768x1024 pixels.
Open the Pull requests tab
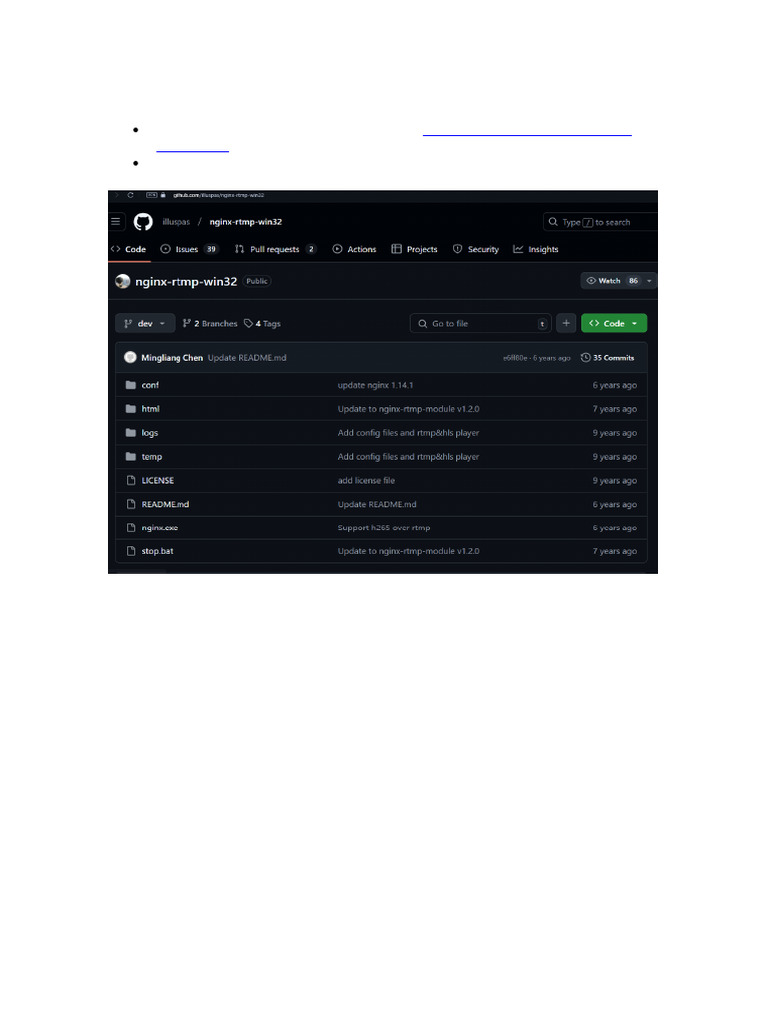click(276, 249)
